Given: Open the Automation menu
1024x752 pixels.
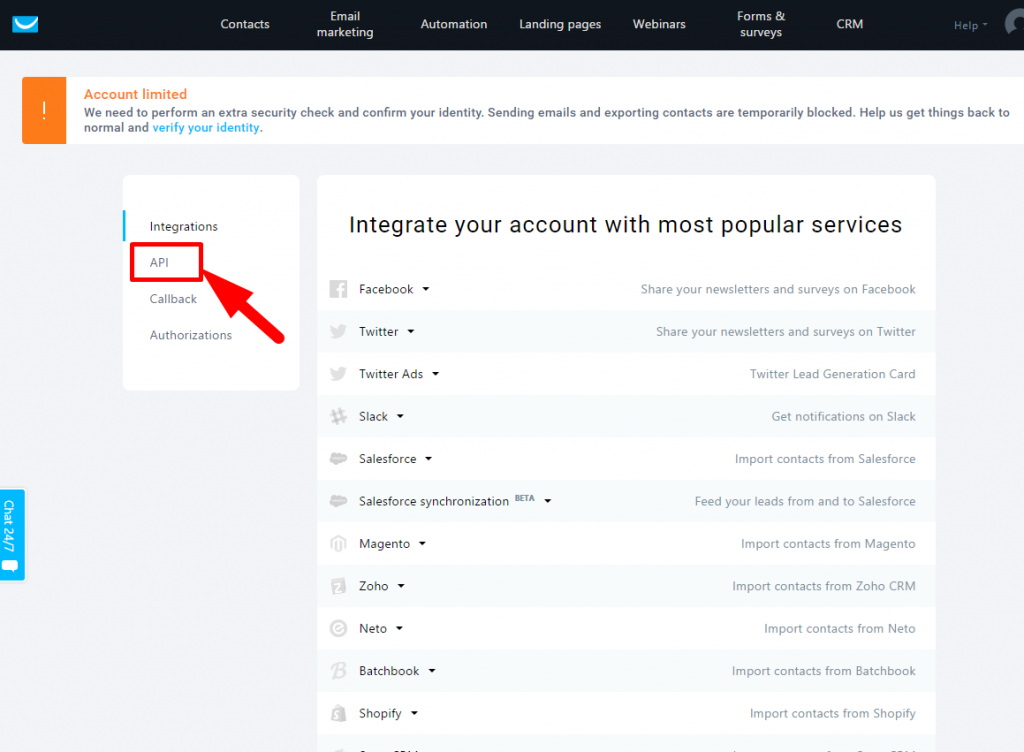Looking at the screenshot, I should pos(454,24).
